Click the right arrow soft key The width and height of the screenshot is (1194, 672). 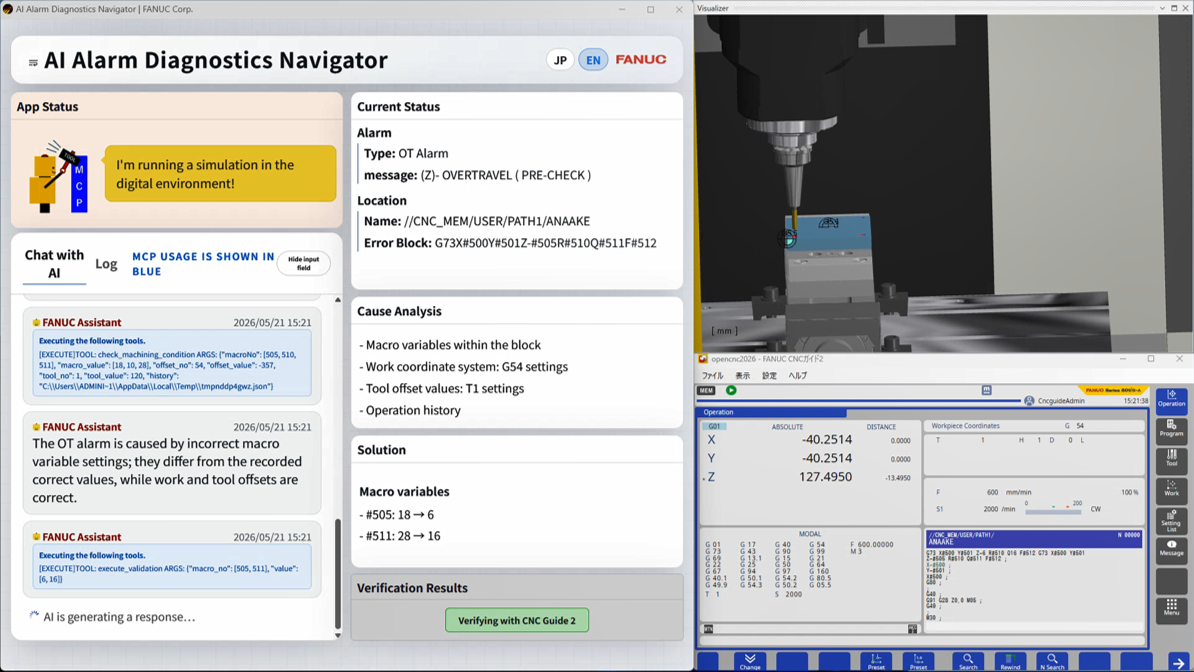(1179, 662)
